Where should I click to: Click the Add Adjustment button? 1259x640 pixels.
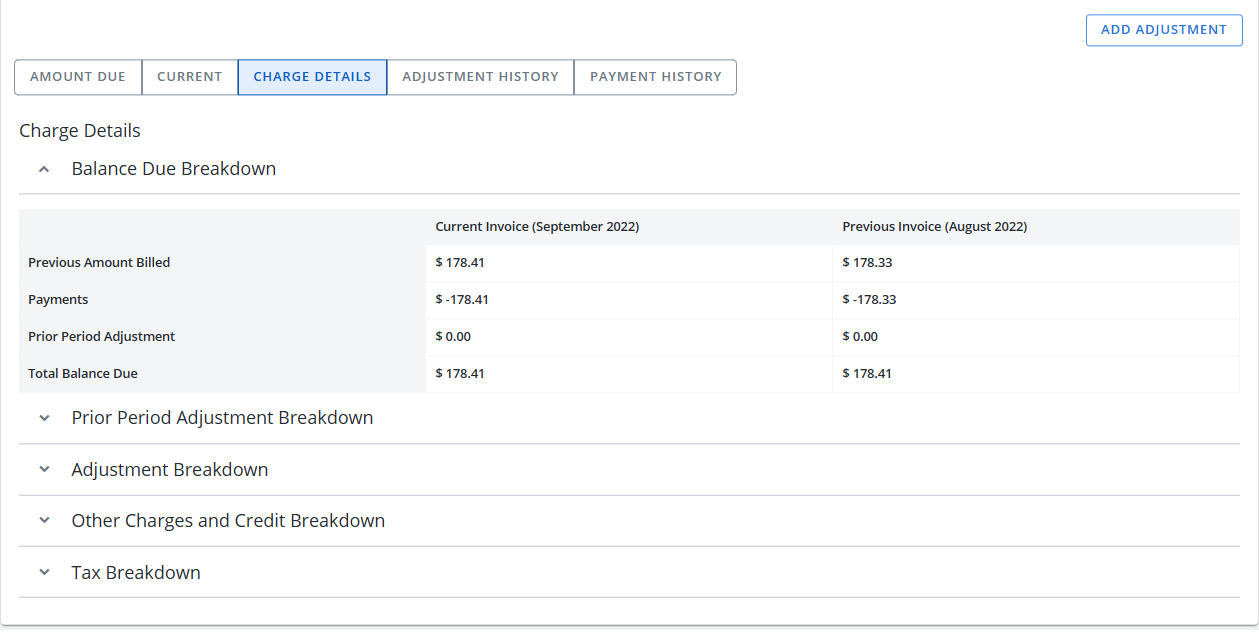(1163, 30)
